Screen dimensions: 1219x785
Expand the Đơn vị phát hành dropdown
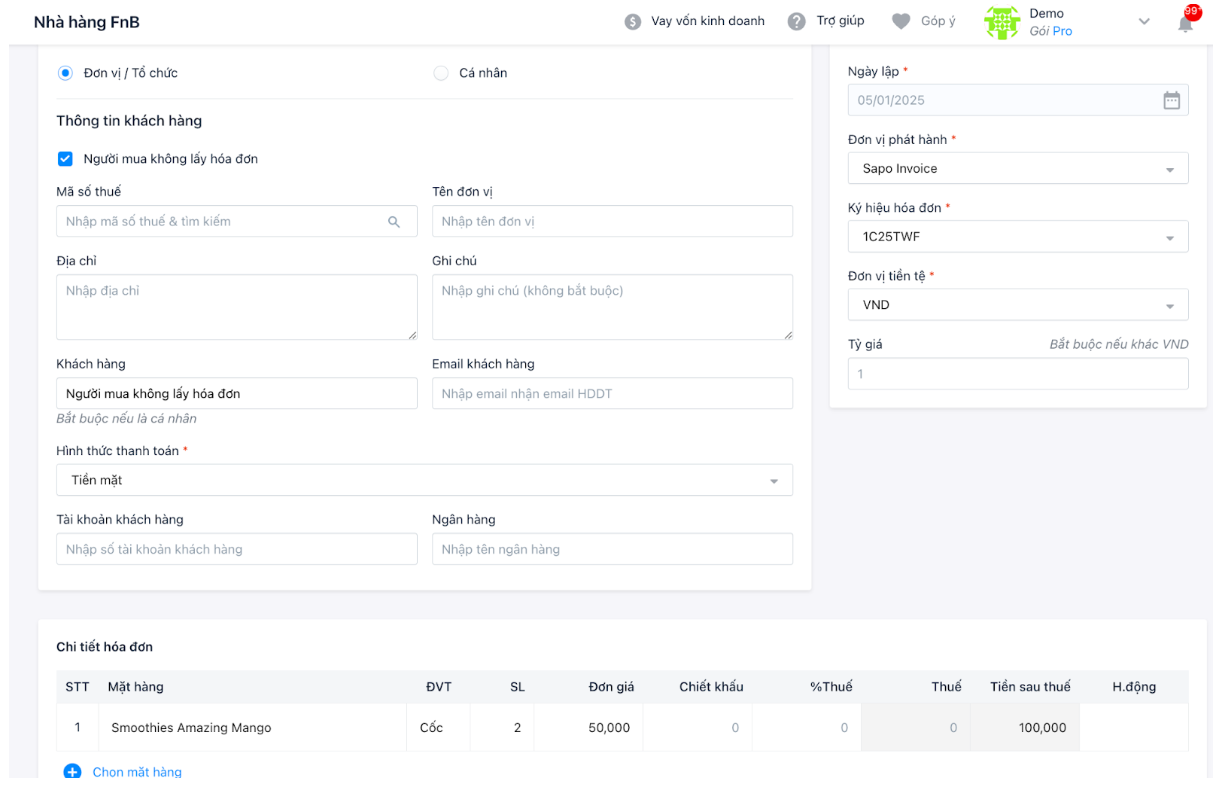point(1018,169)
